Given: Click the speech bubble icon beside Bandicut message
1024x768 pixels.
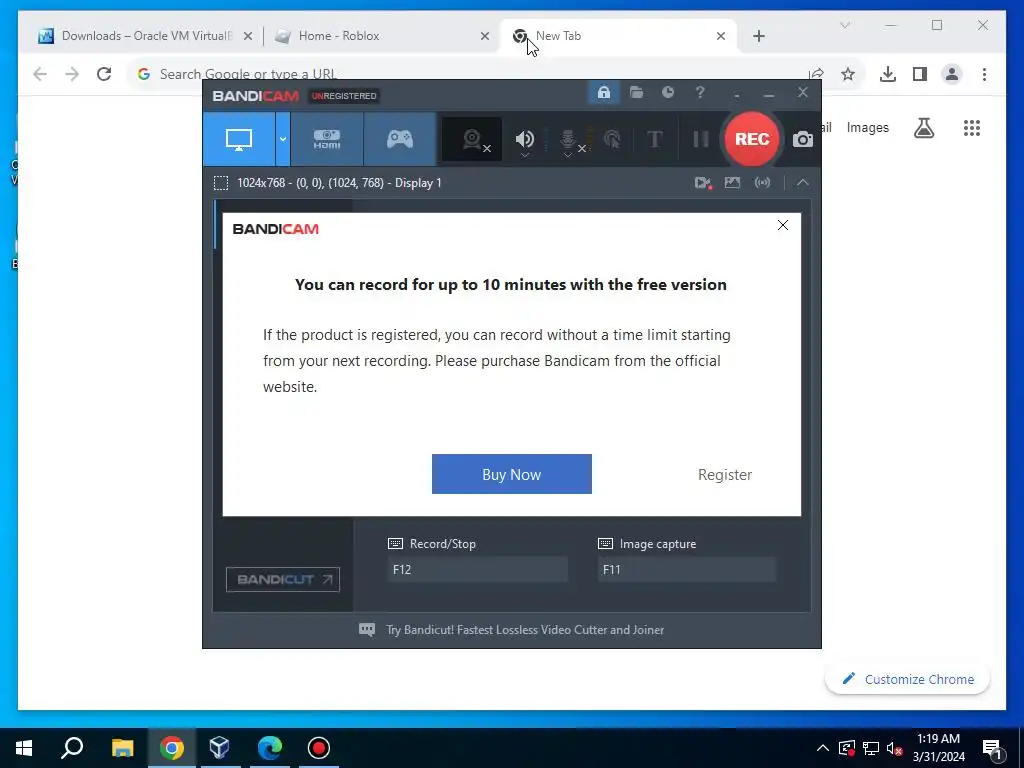Looking at the screenshot, I should pyautogui.click(x=367, y=630).
